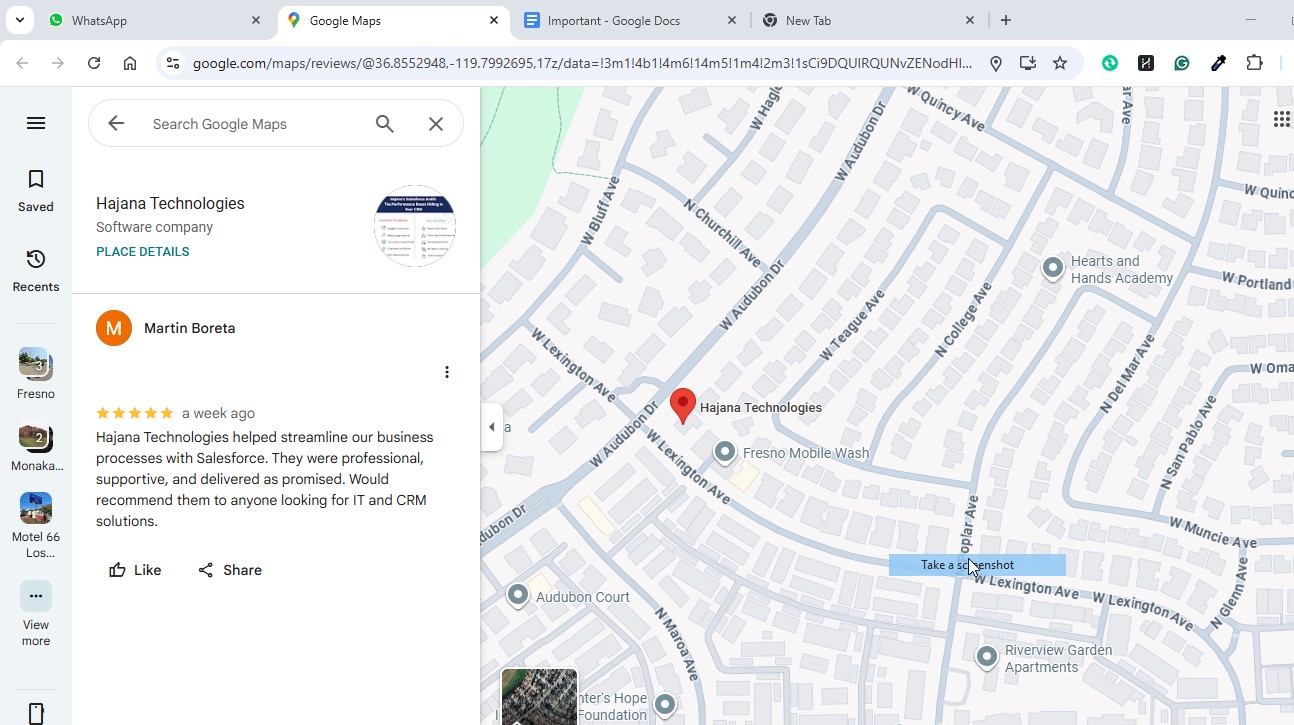Screen dimensions: 1294x725
Task: Open review's three-dot options menu
Action: click(447, 372)
